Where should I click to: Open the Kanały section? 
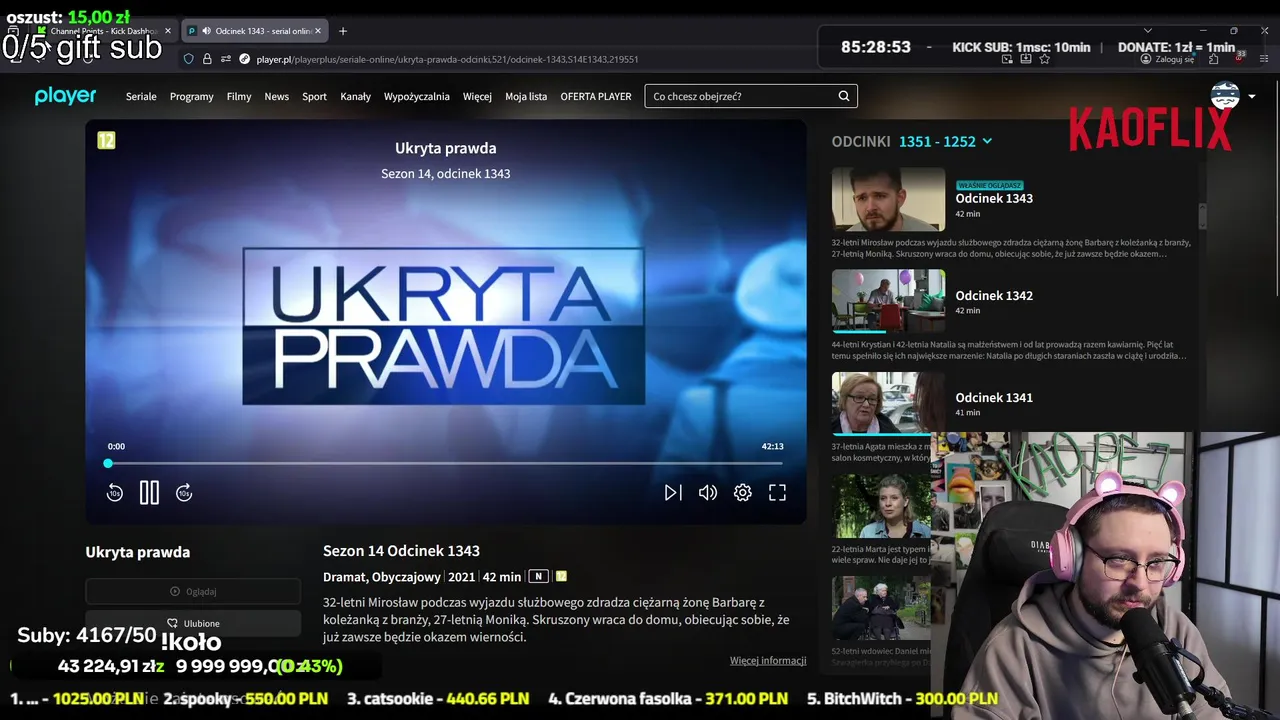pos(356,96)
